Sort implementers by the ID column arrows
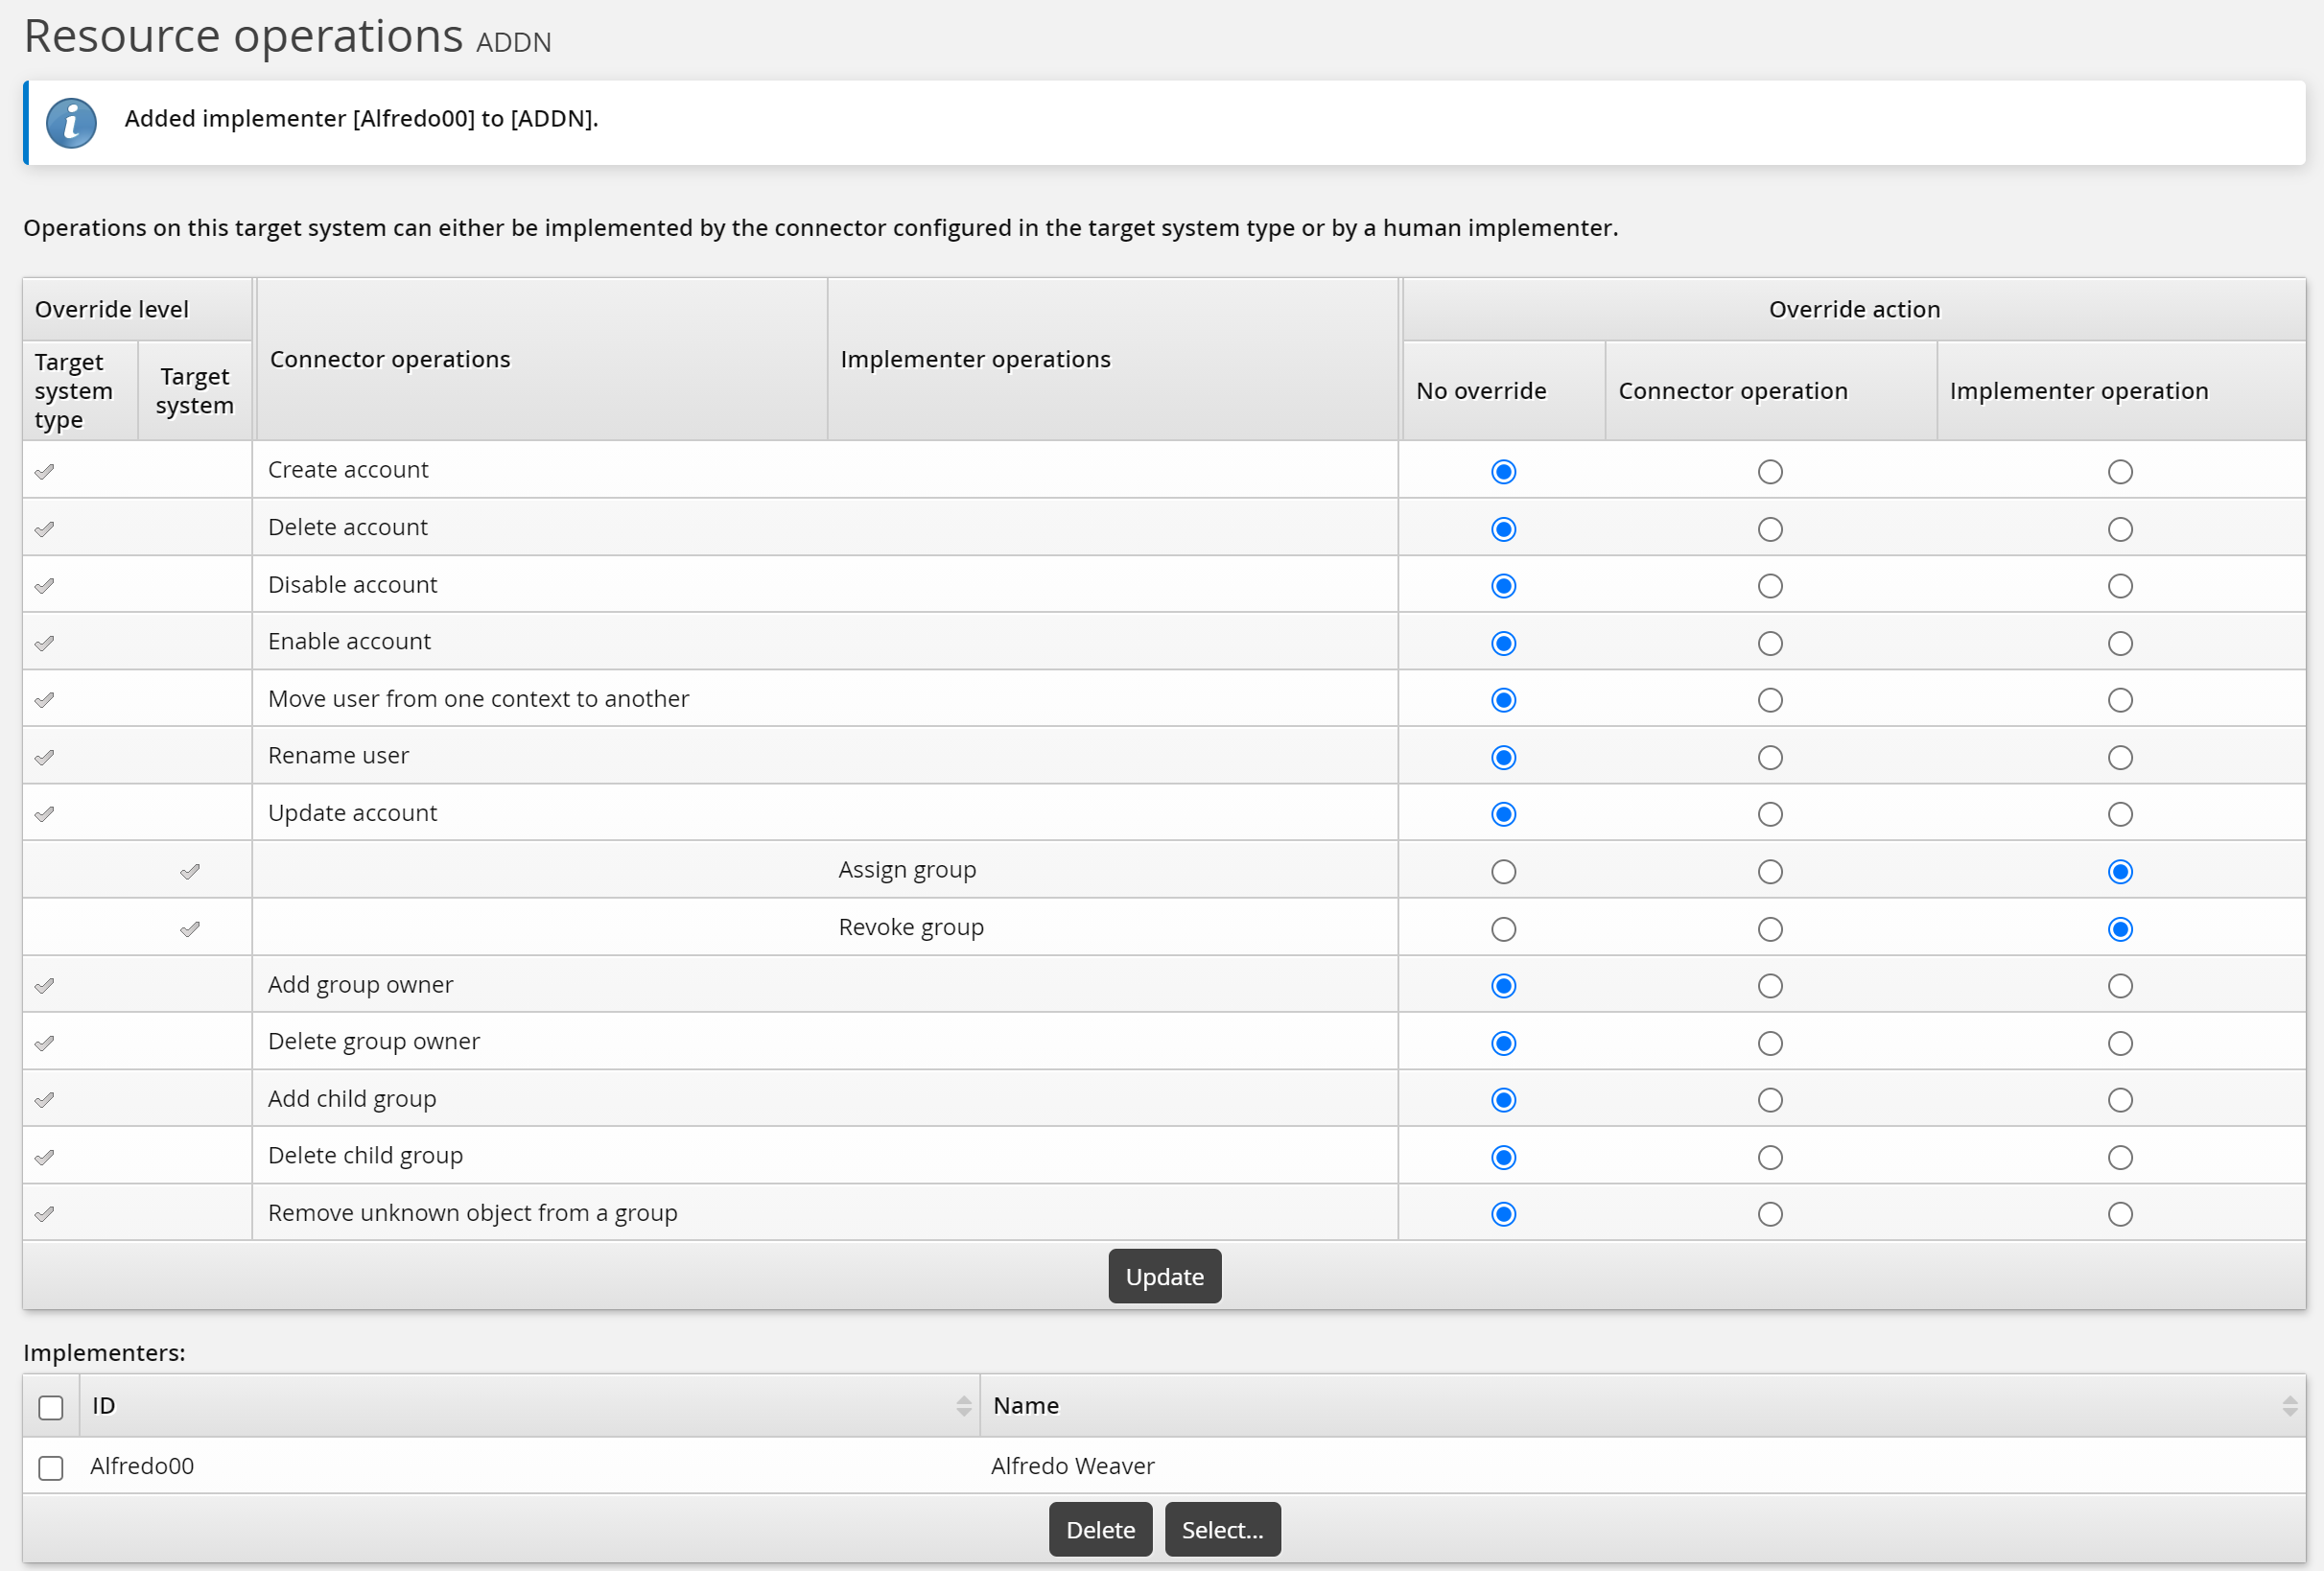The height and width of the screenshot is (1571, 2324). (x=963, y=1406)
